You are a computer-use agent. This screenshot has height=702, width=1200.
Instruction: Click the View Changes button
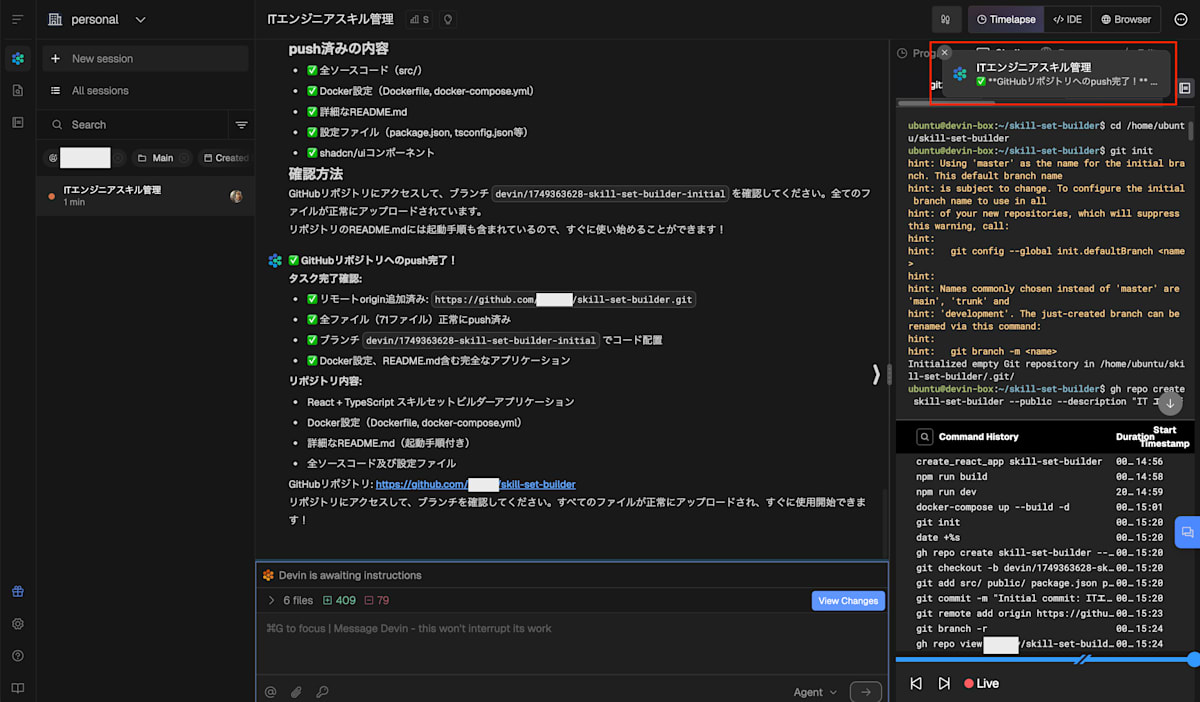(848, 601)
